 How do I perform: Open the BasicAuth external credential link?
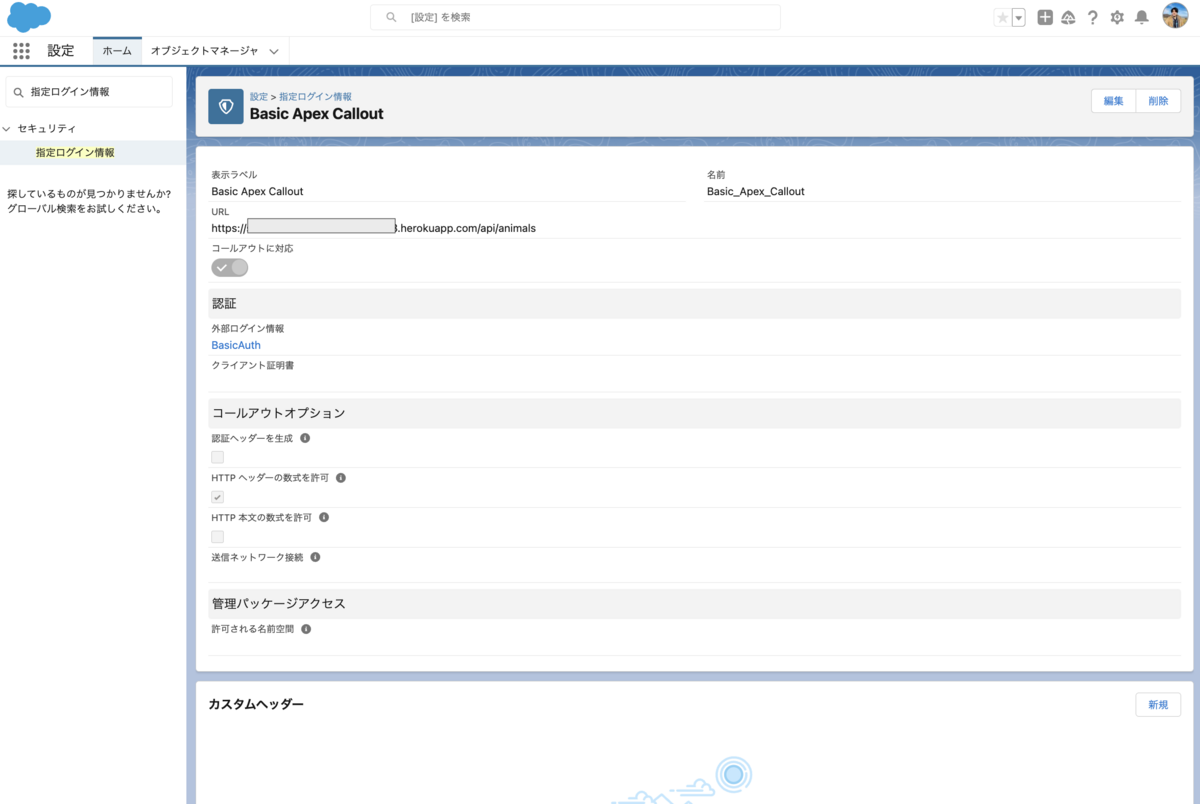tap(236, 345)
